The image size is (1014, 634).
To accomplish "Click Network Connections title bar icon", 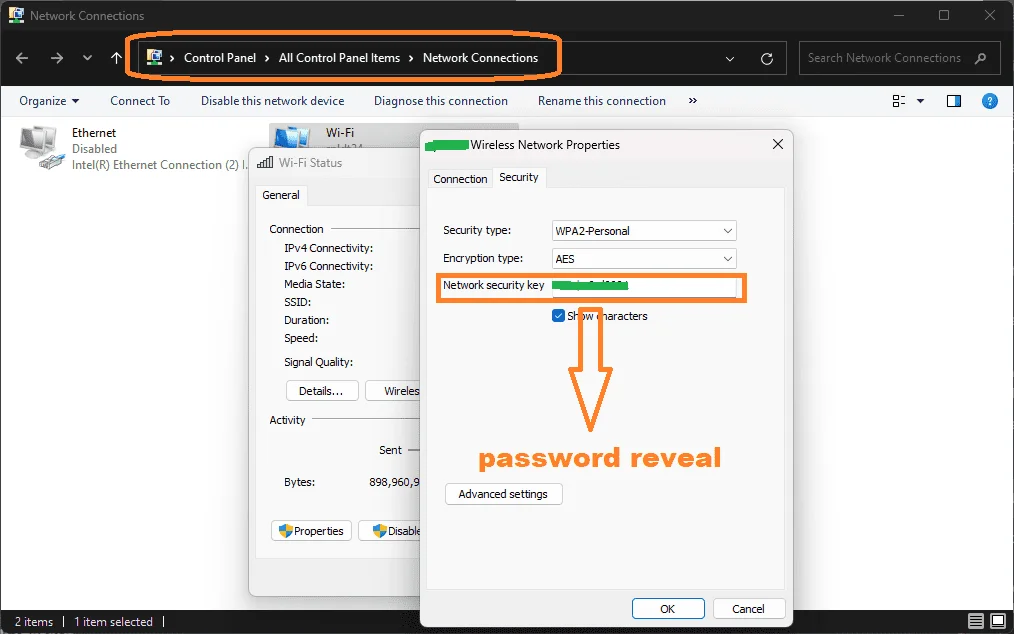I will coord(16,15).
